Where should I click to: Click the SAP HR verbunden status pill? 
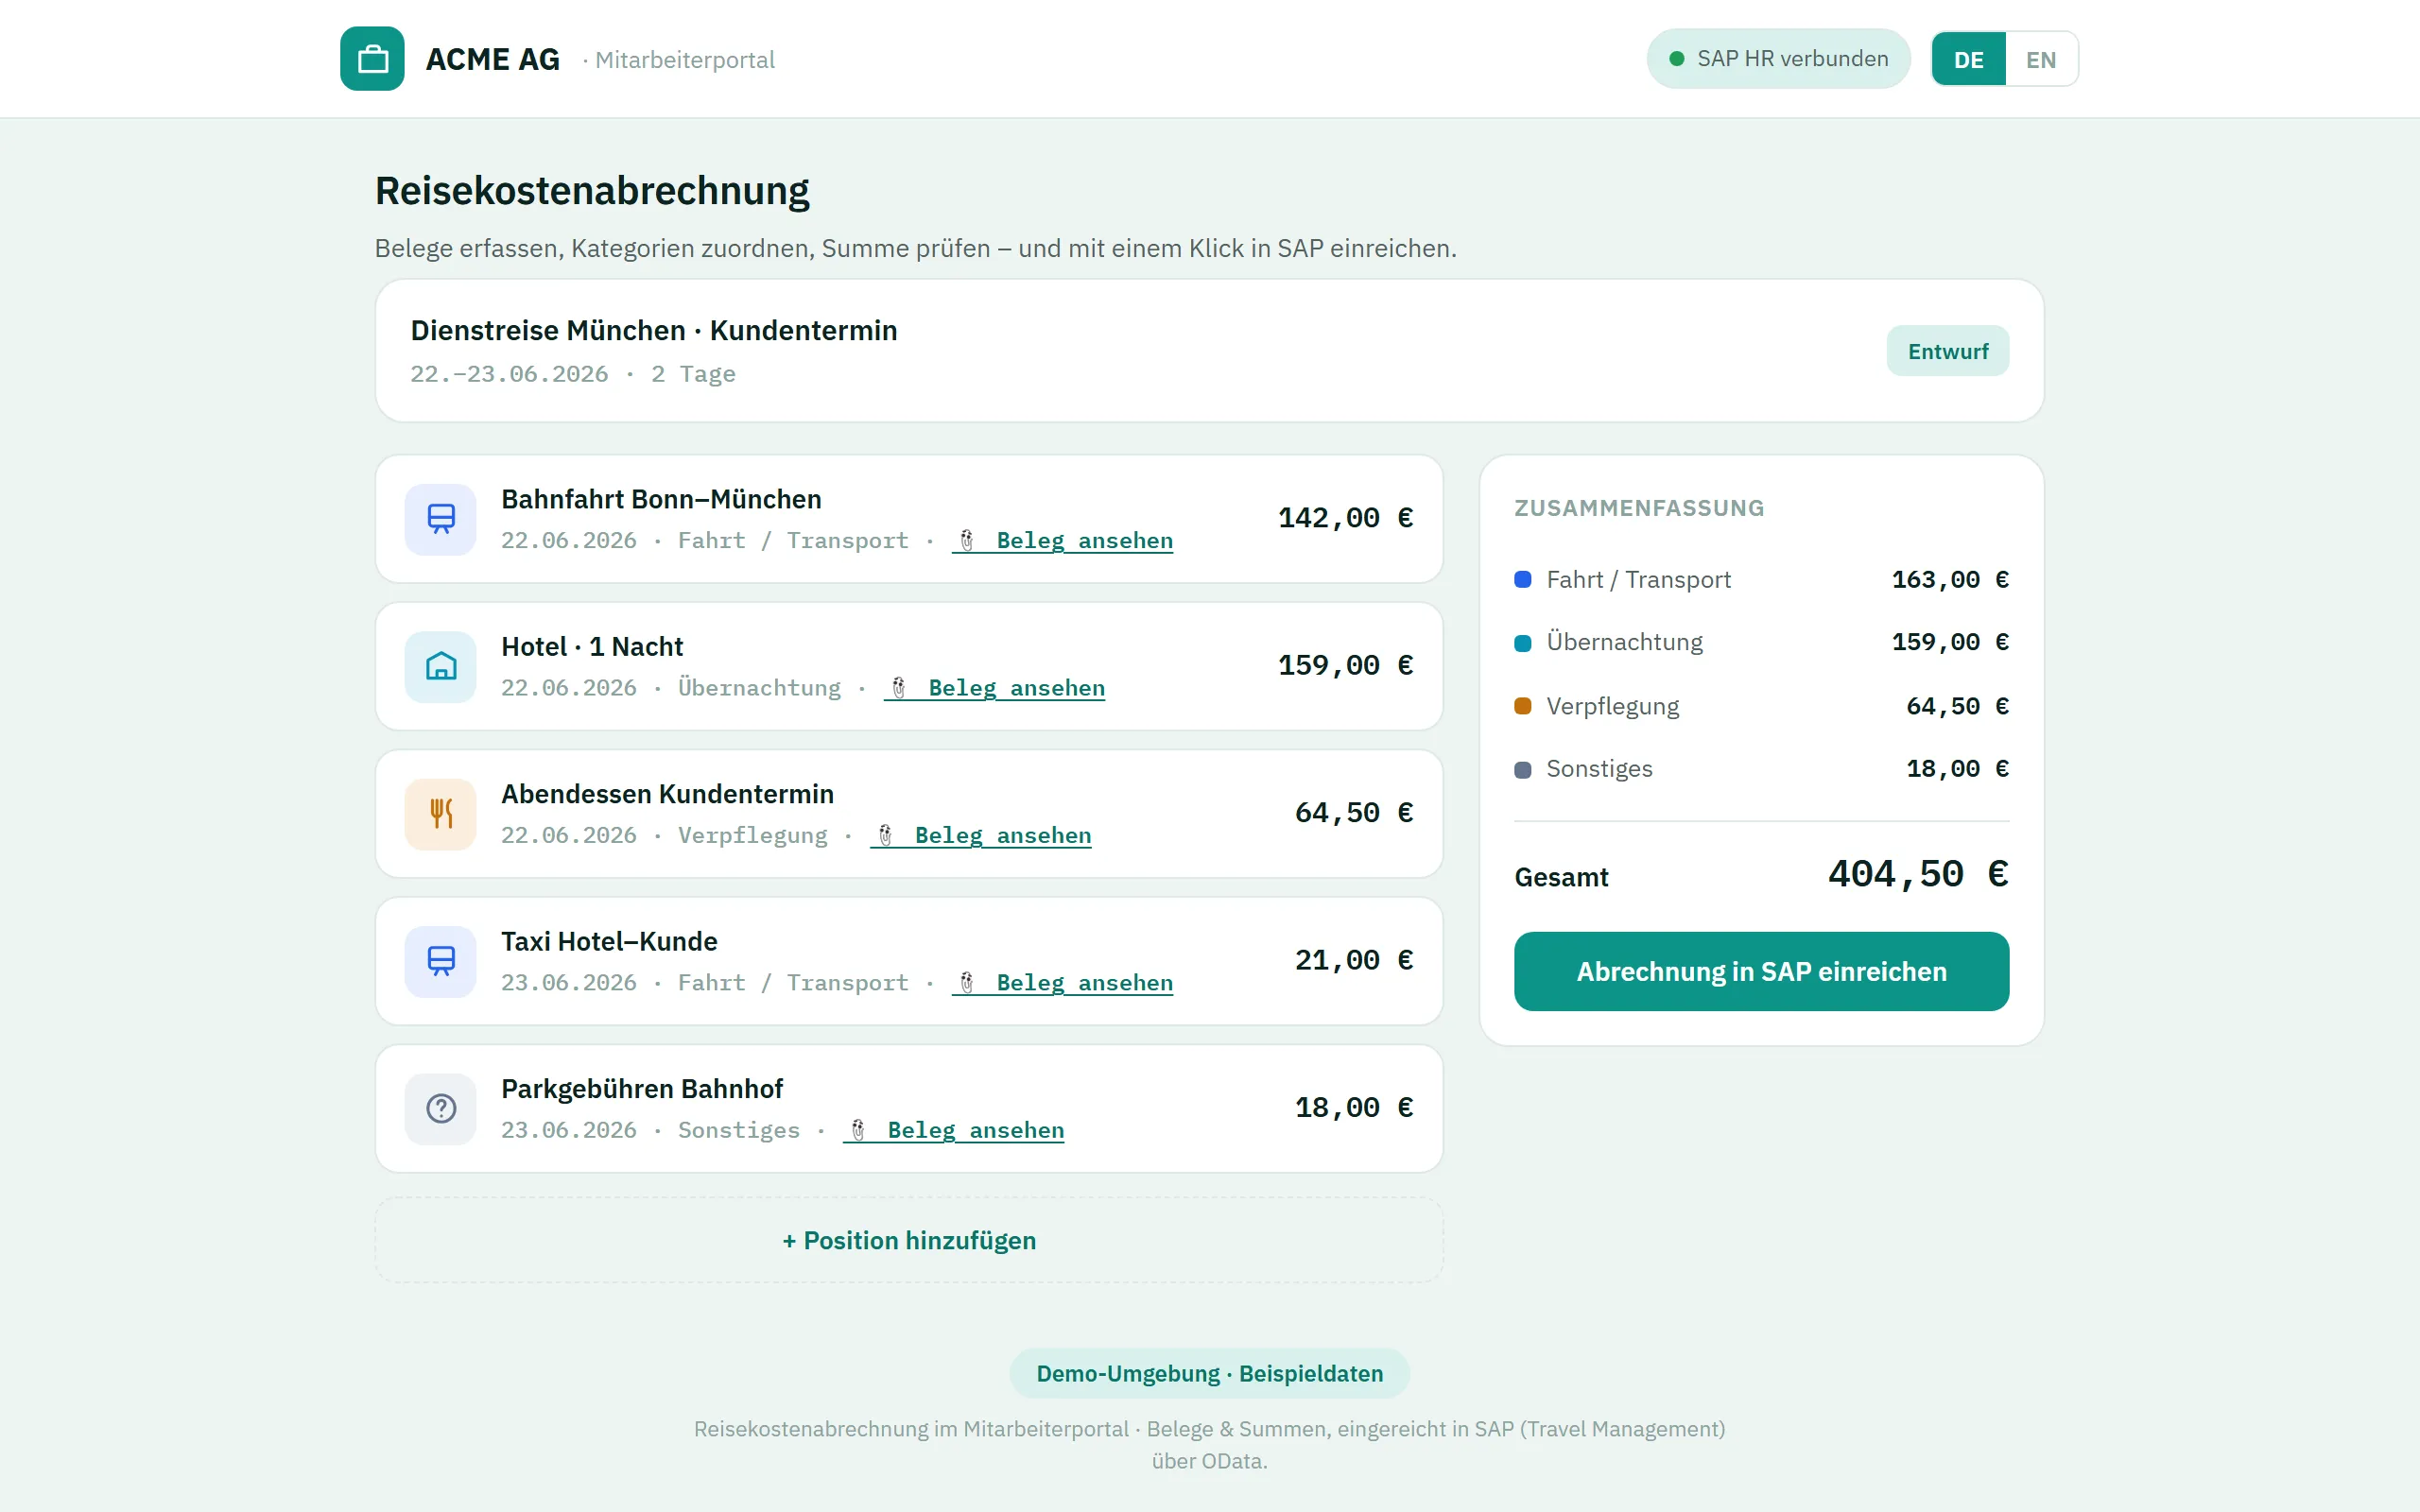click(1778, 59)
